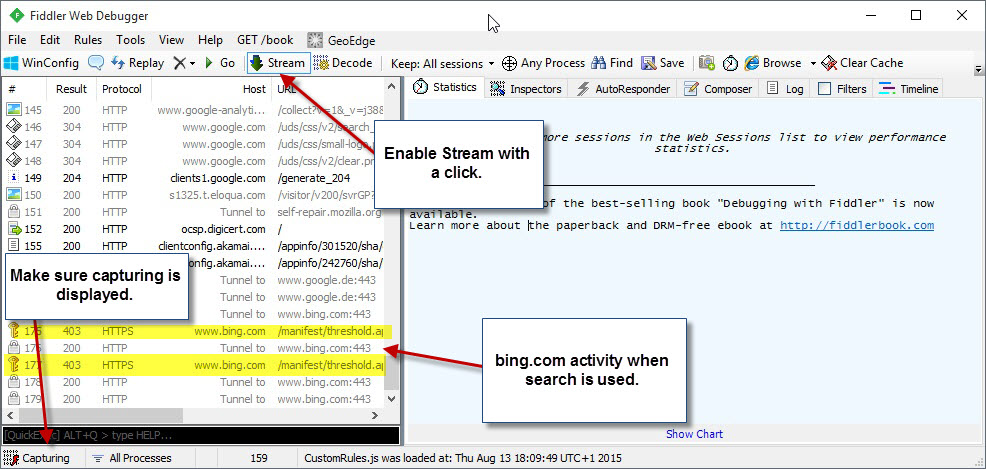Select the clients1.google.com host cell
The image size is (986, 469).
click(218, 178)
